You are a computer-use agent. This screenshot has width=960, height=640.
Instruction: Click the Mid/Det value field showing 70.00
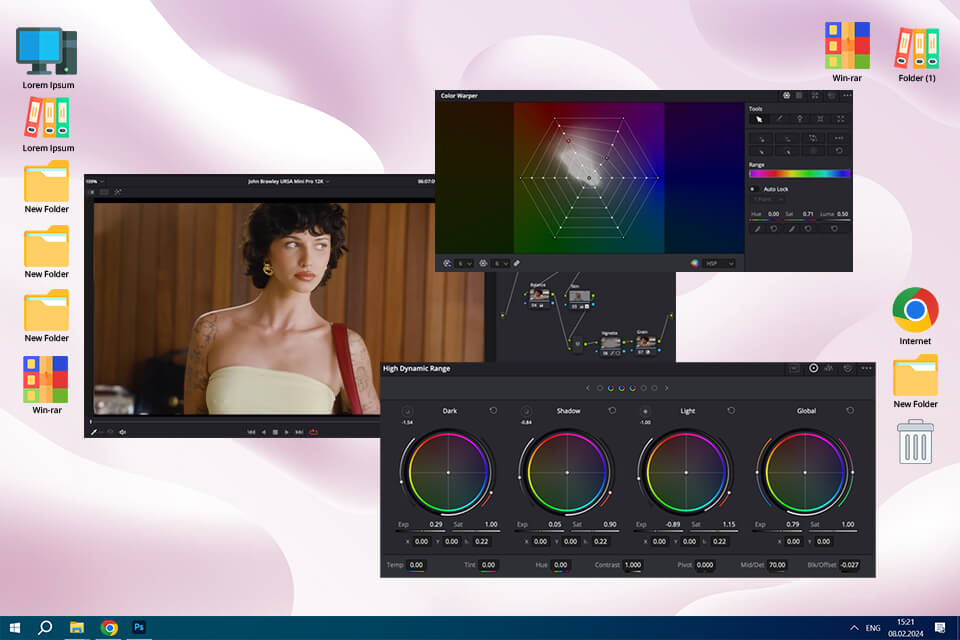(x=777, y=565)
